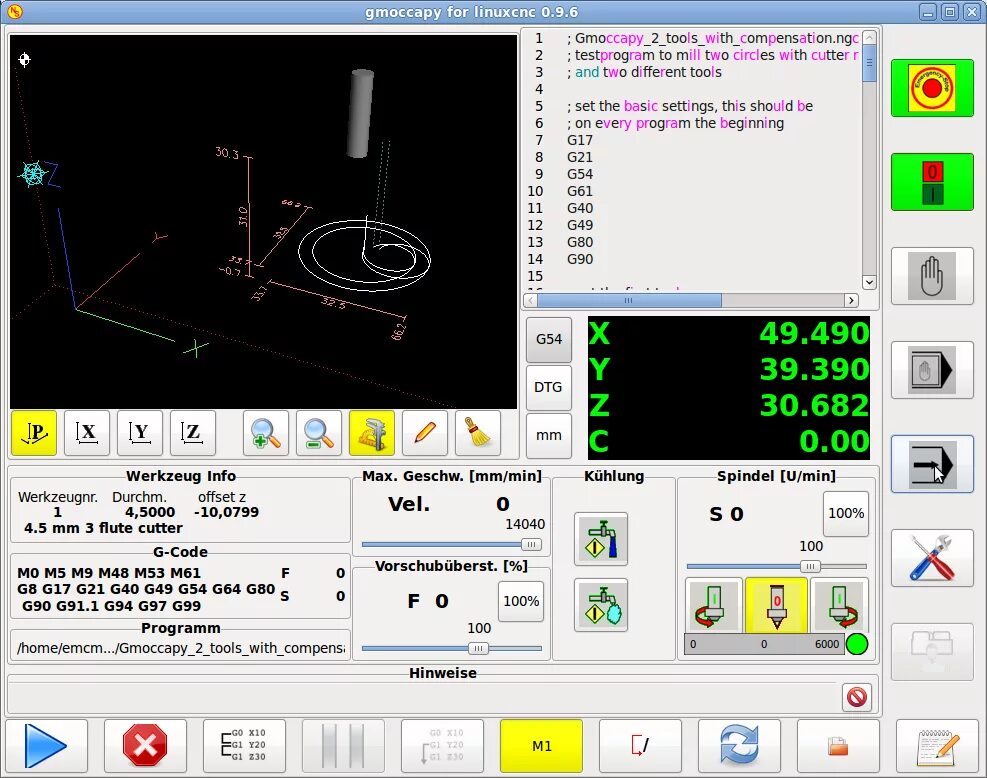Screen dimensions: 987x778
Task: Click the Z axis DRO value 30.682
Action: pyautogui.click(x=814, y=405)
